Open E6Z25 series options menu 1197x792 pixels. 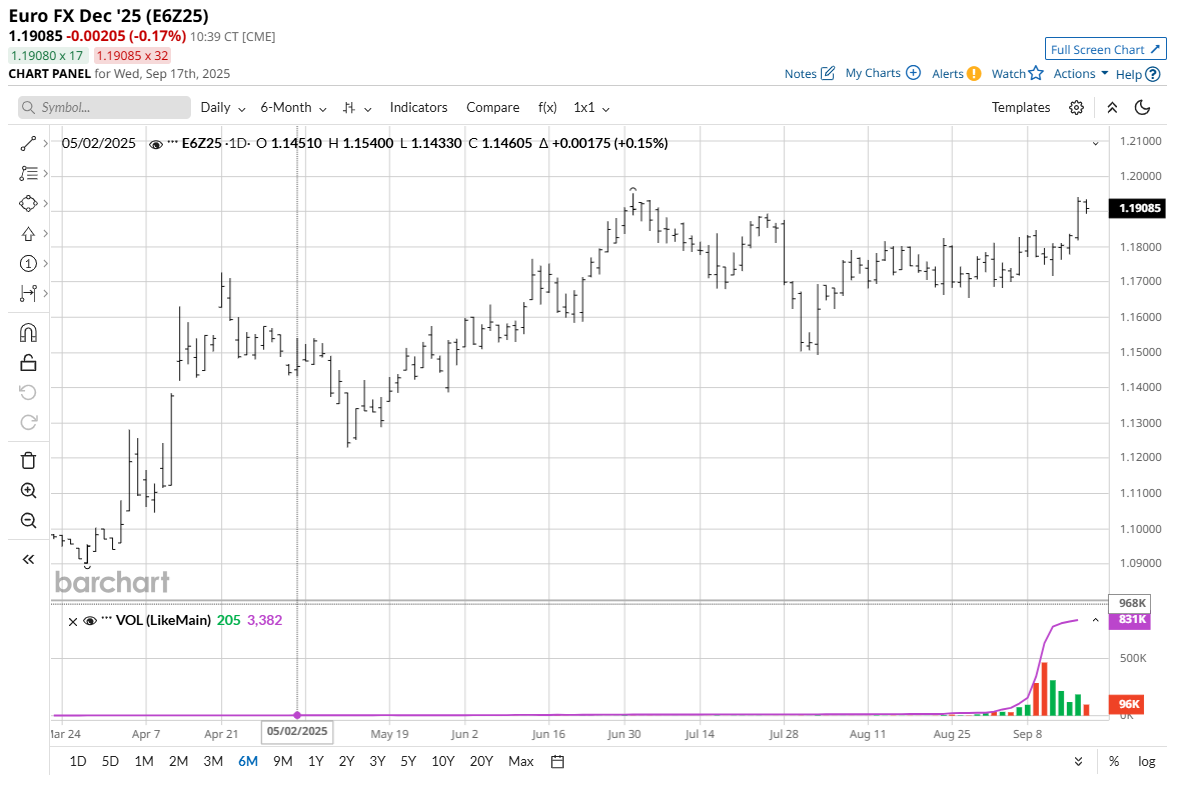pos(173,143)
